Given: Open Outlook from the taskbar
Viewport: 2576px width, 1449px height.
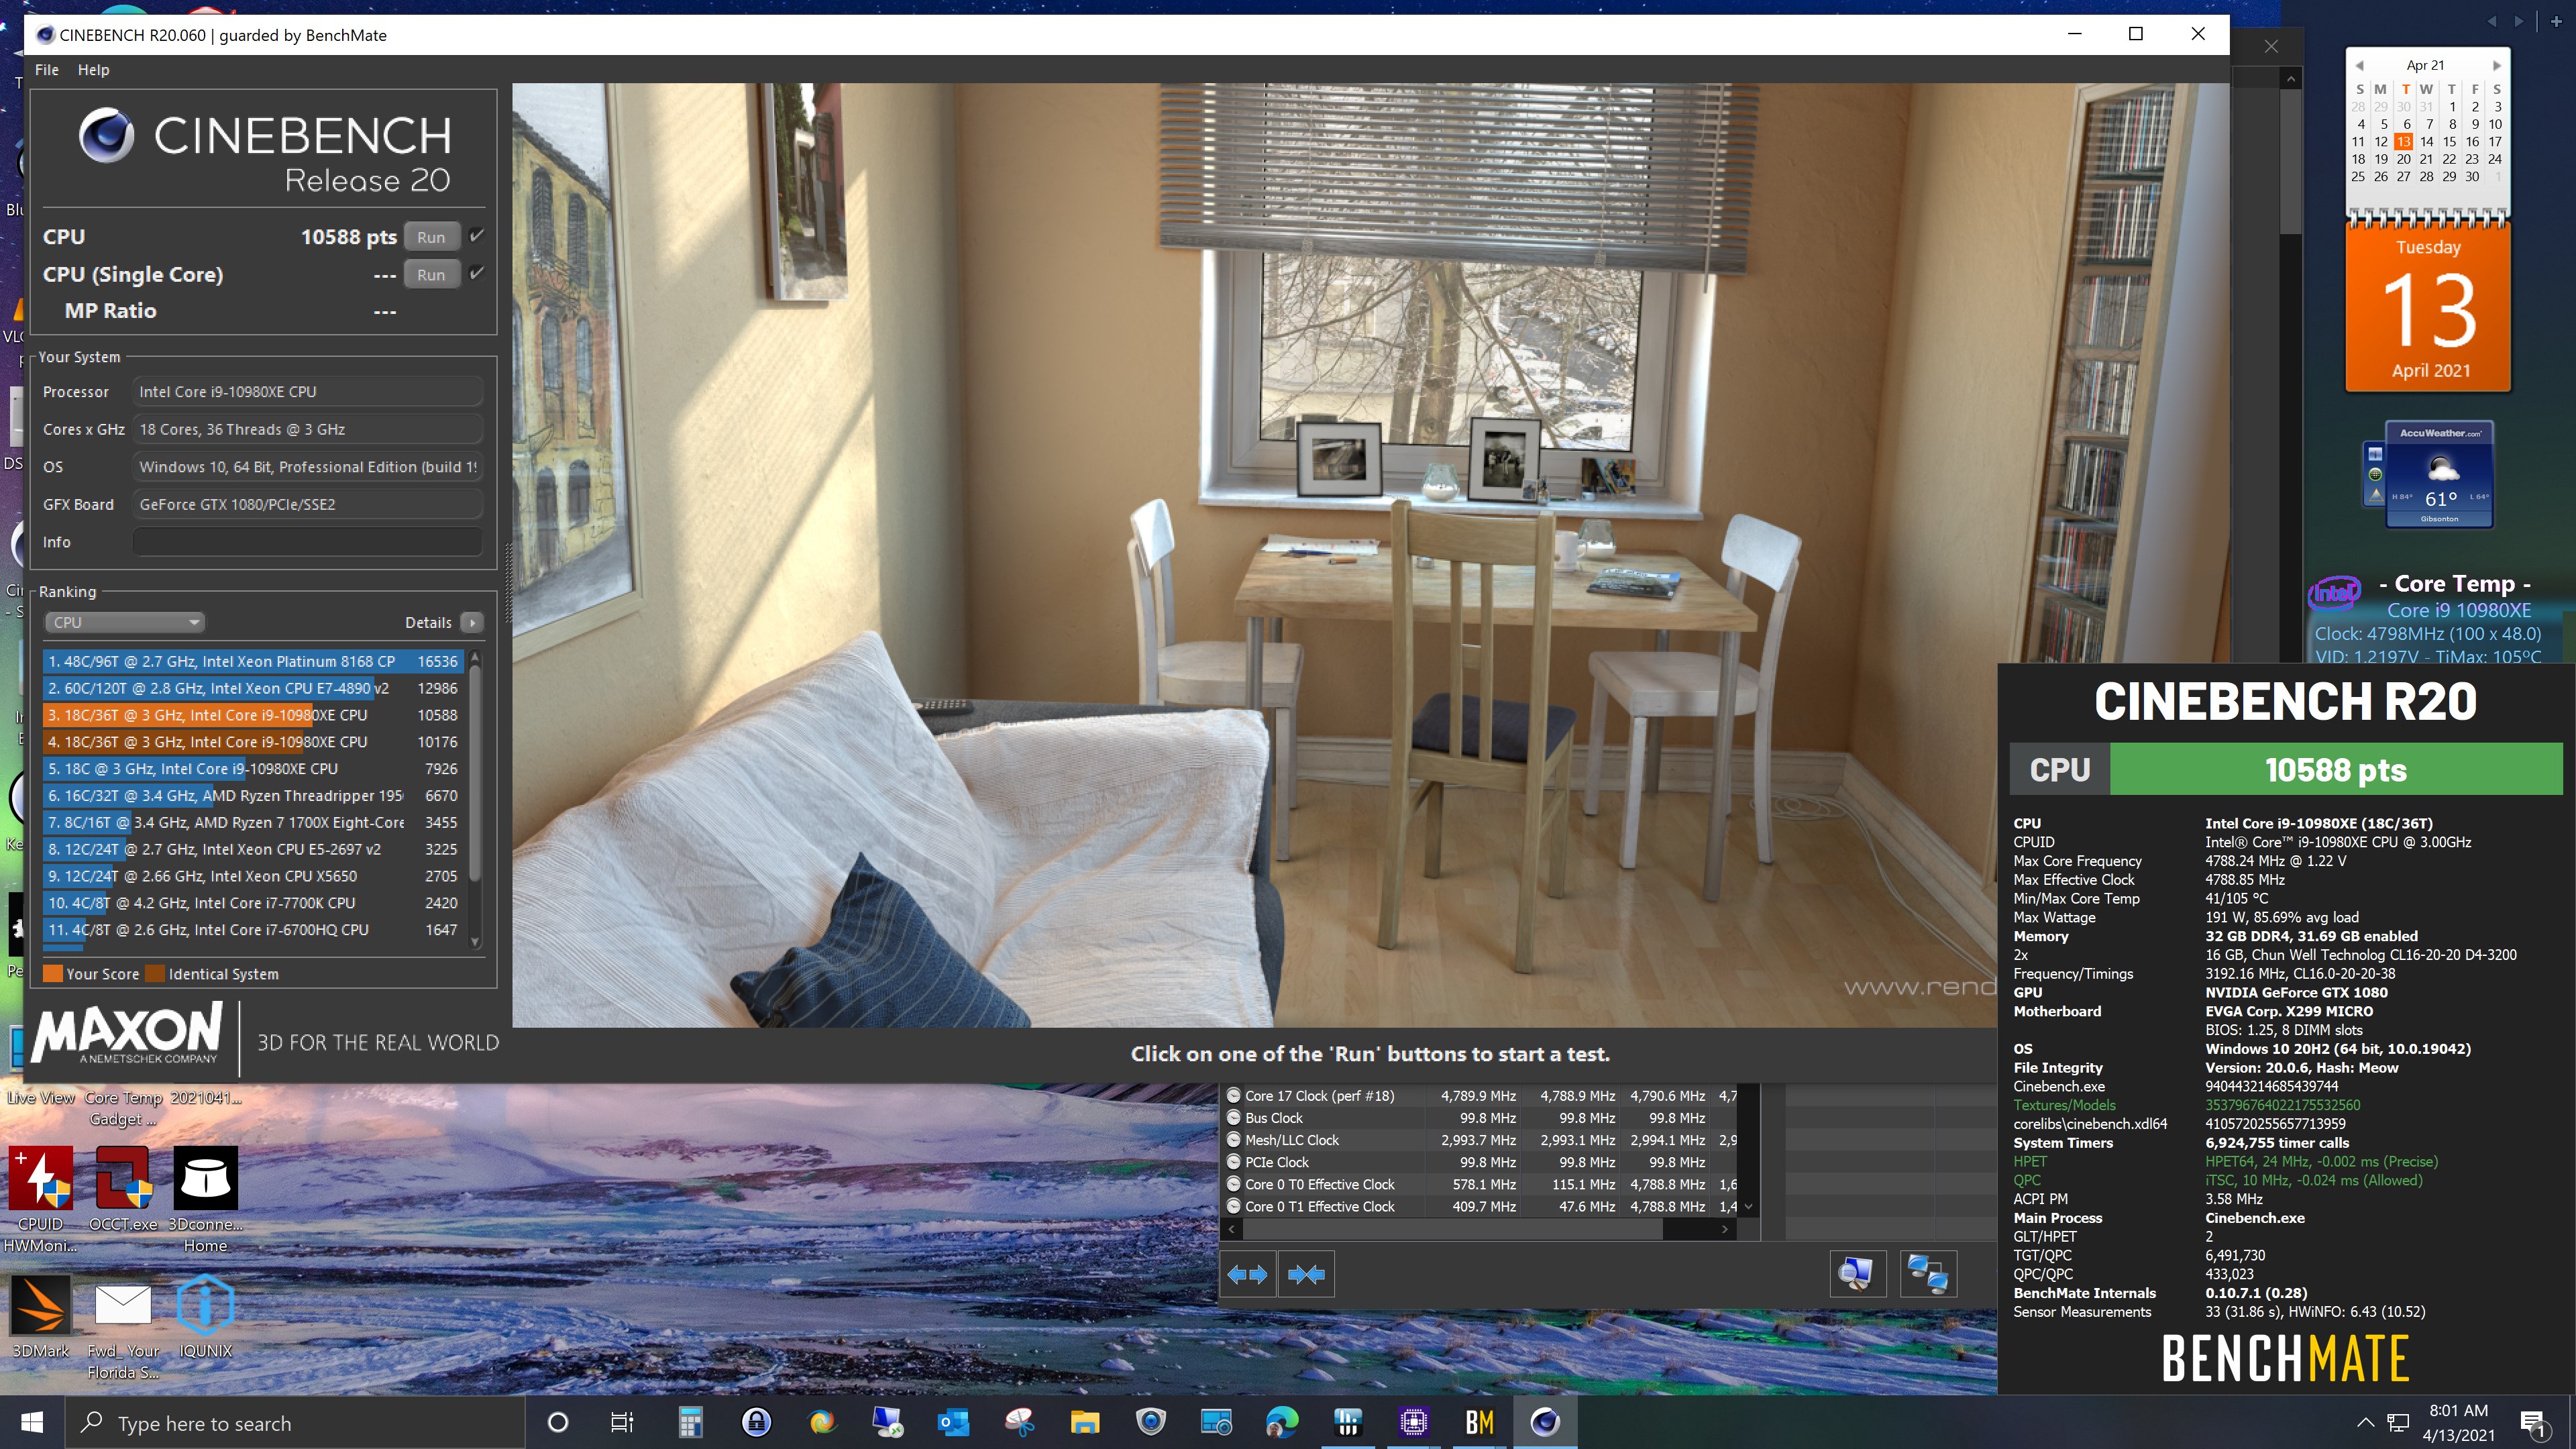Looking at the screenshot, I should tap(953, 1422).
